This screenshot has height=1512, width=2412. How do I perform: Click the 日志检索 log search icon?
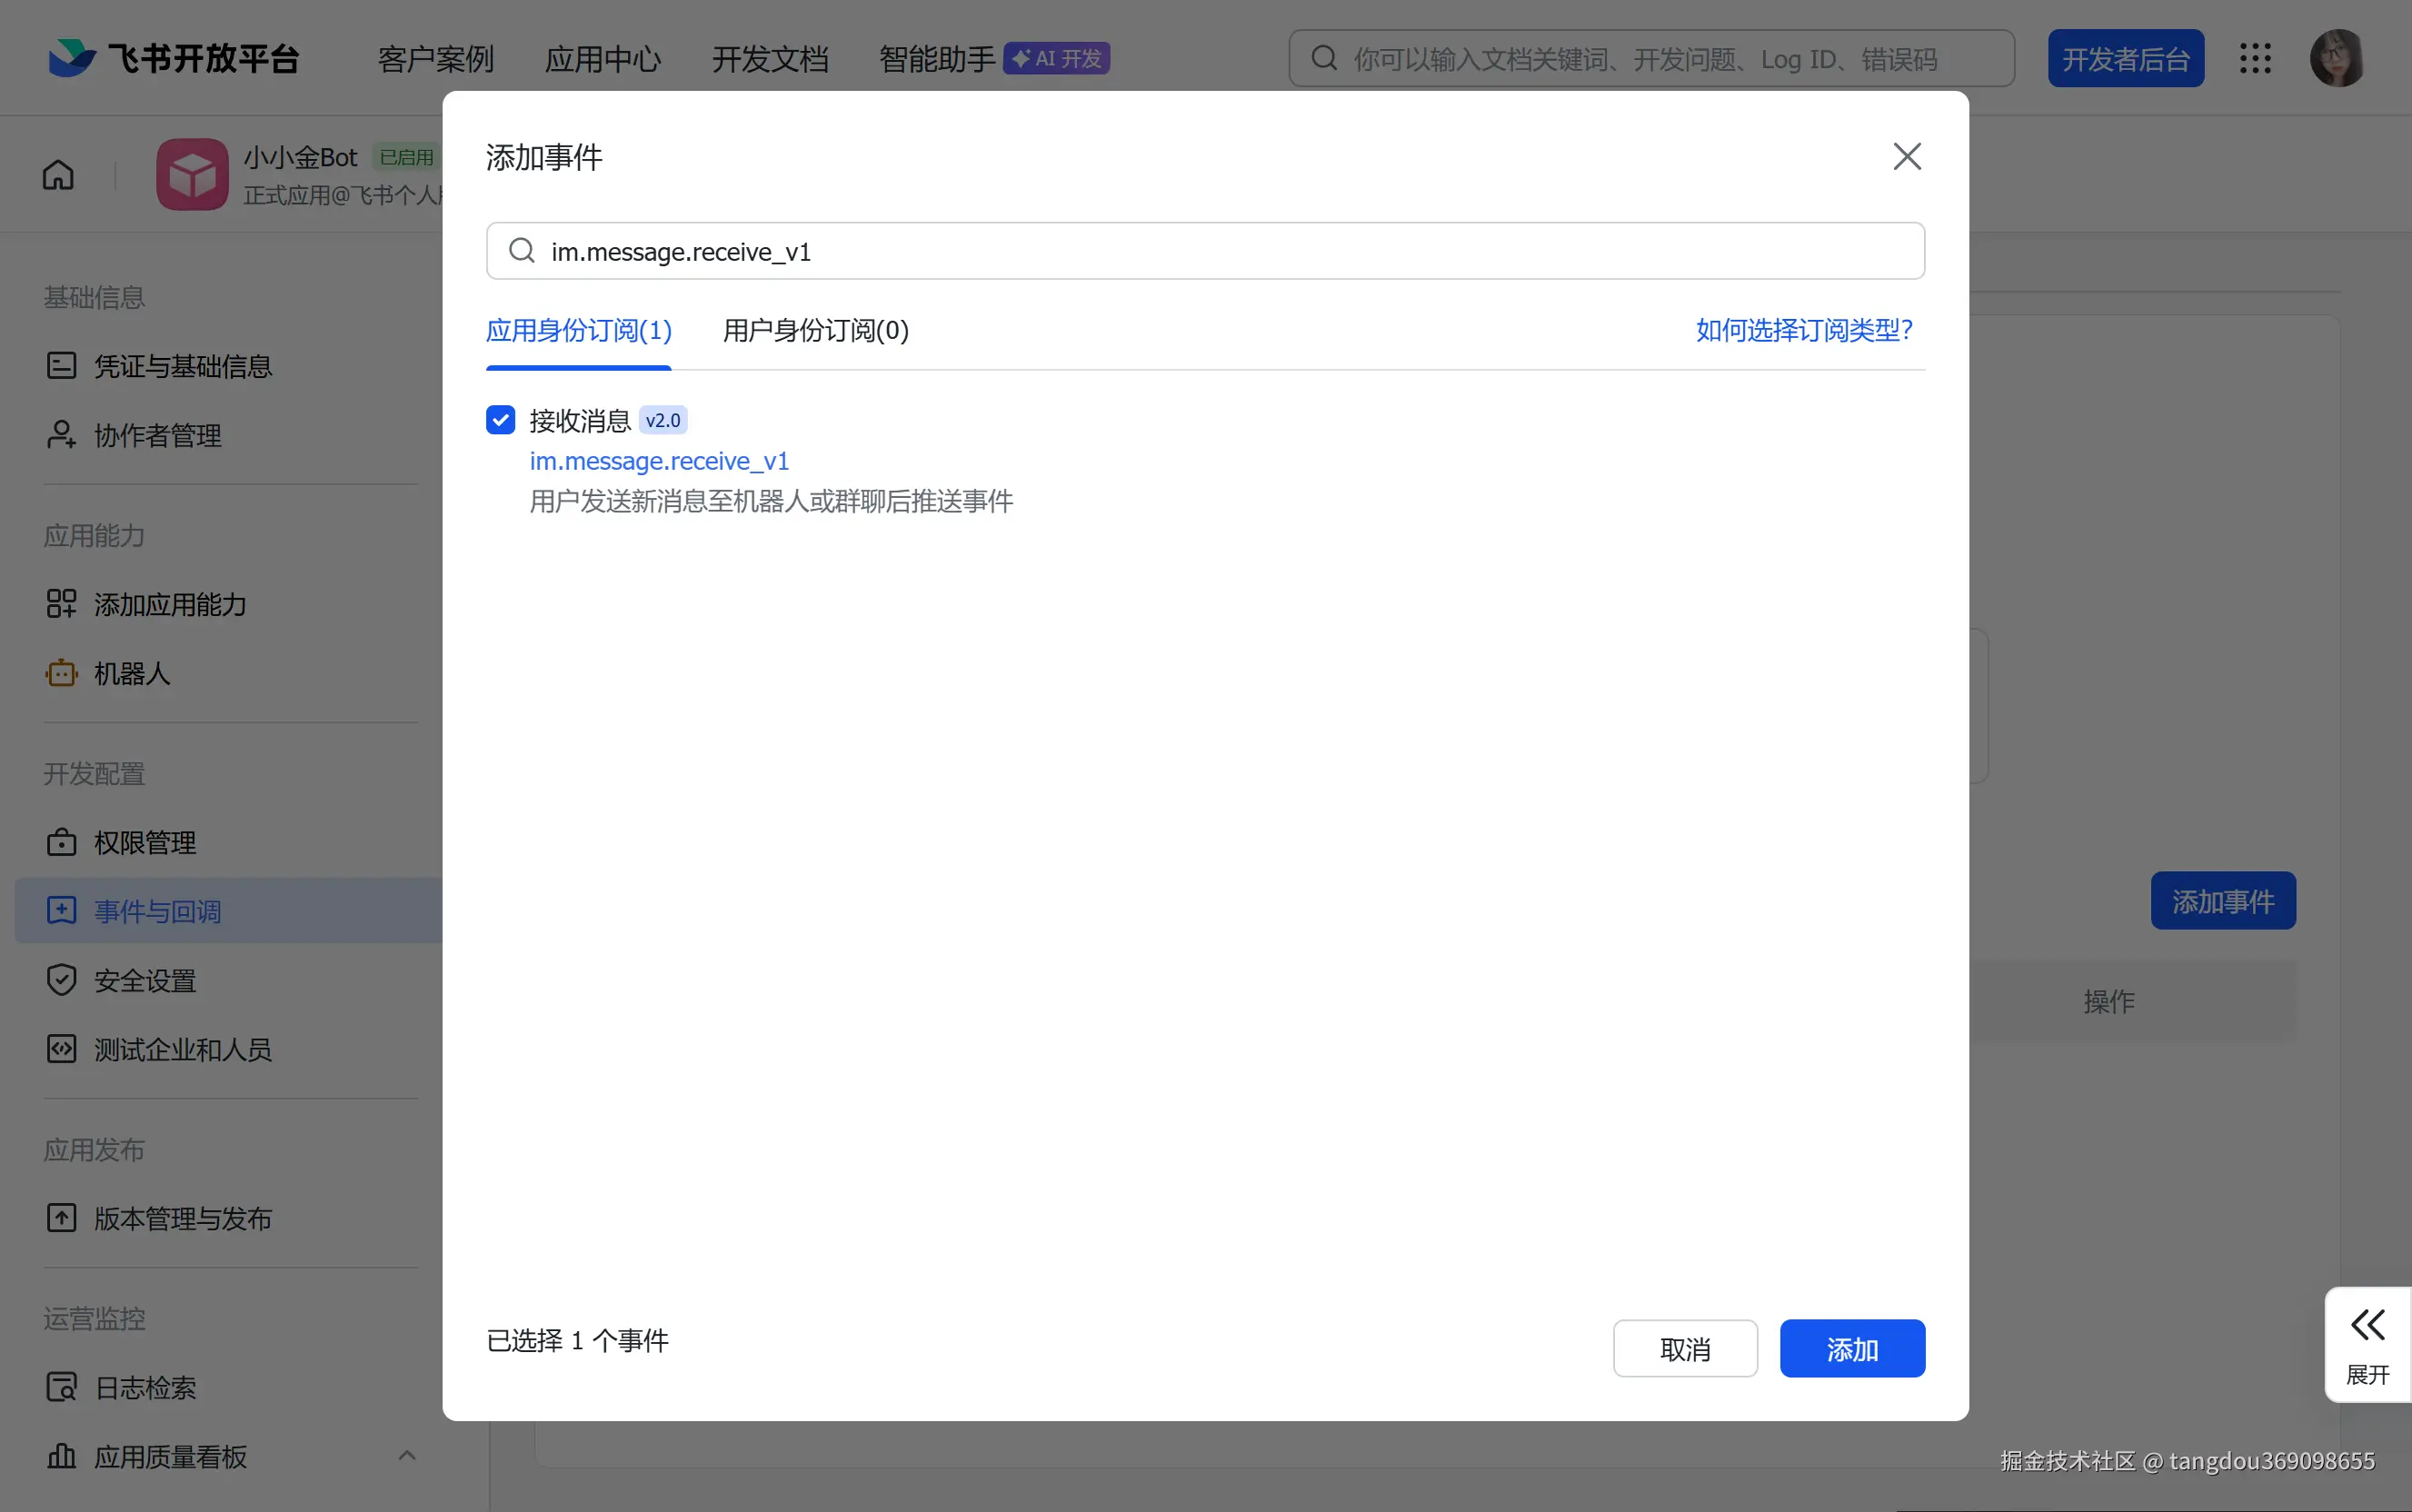61,1387
